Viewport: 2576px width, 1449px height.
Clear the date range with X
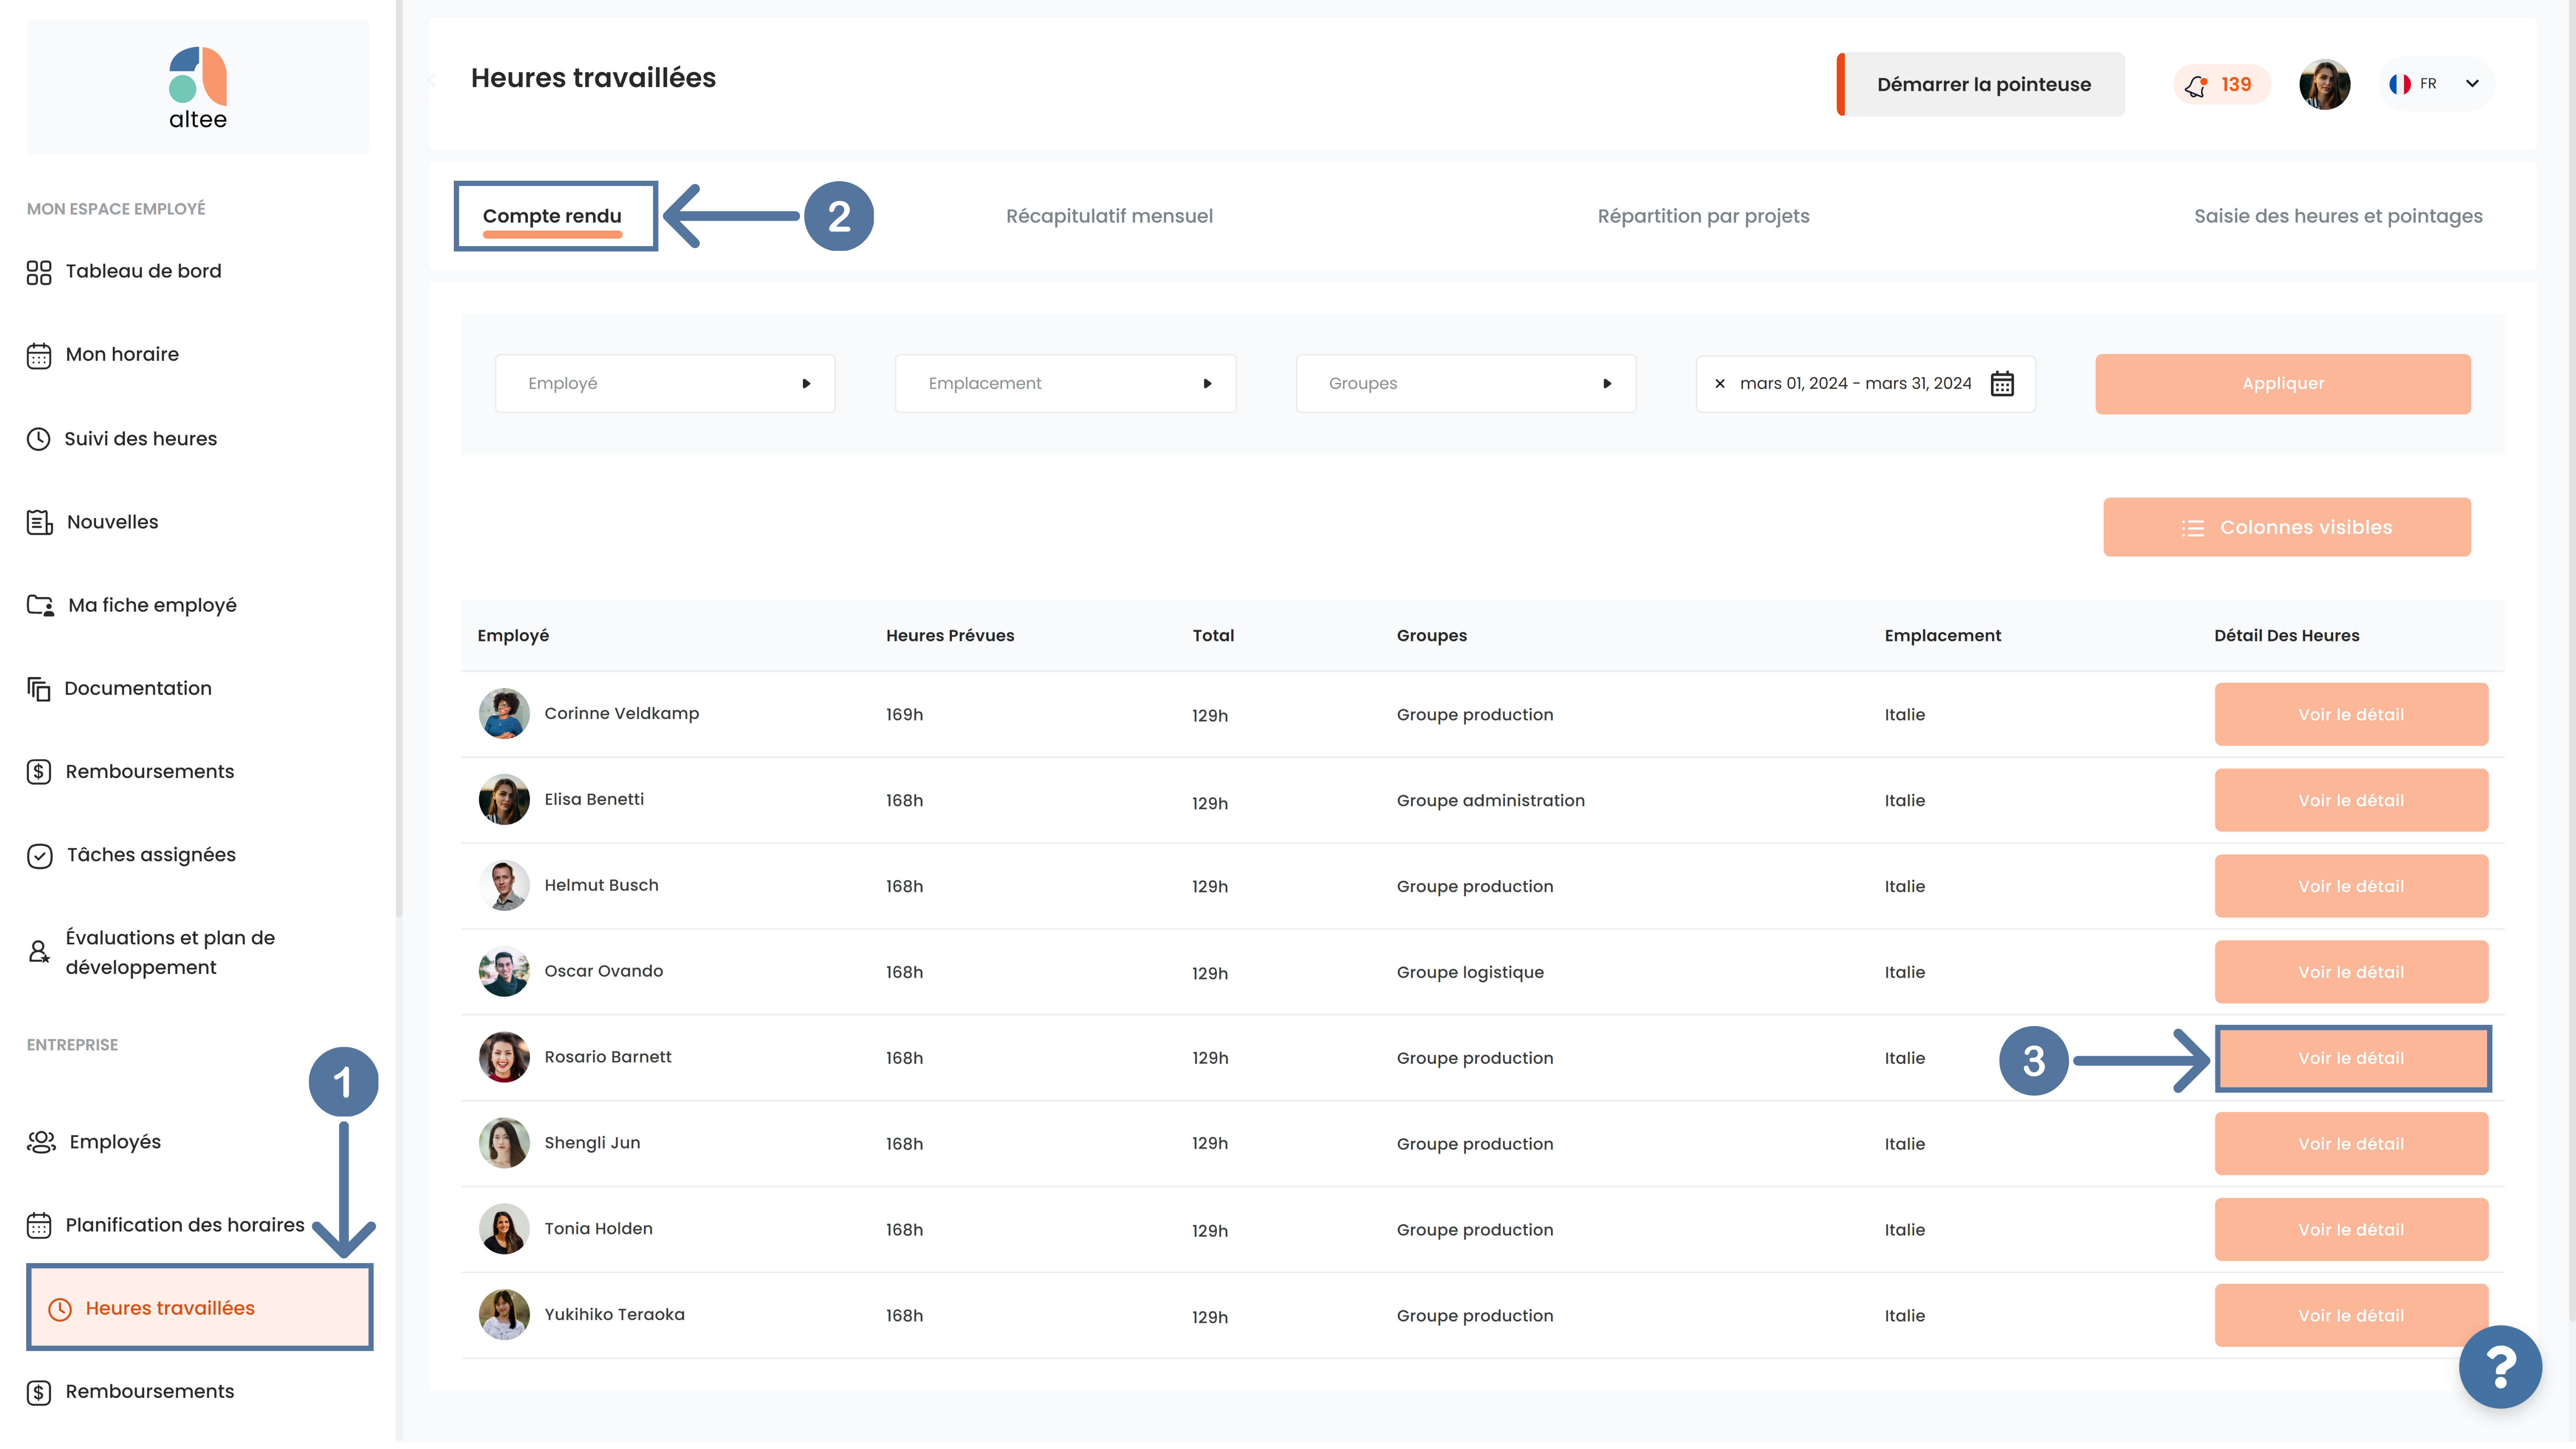coord(1720,384)
